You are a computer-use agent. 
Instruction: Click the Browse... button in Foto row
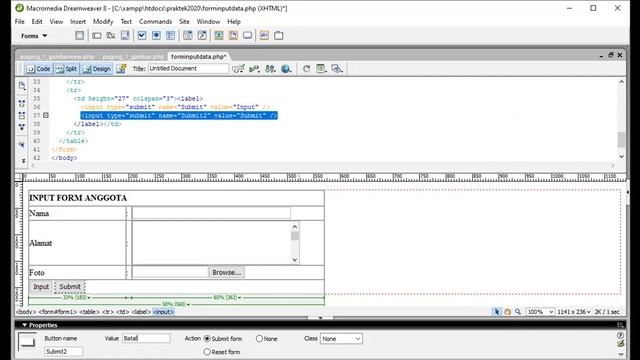pos(227,272)
